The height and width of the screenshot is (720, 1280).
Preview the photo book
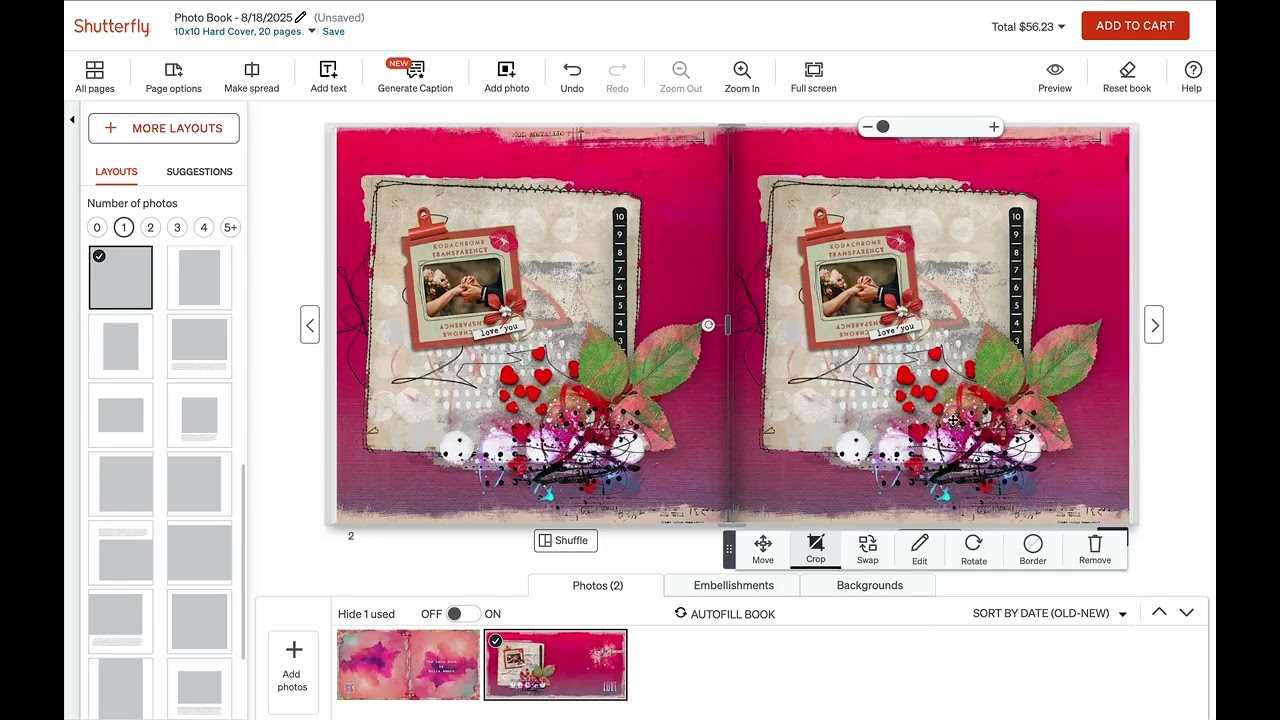[x=1055, y=76]
